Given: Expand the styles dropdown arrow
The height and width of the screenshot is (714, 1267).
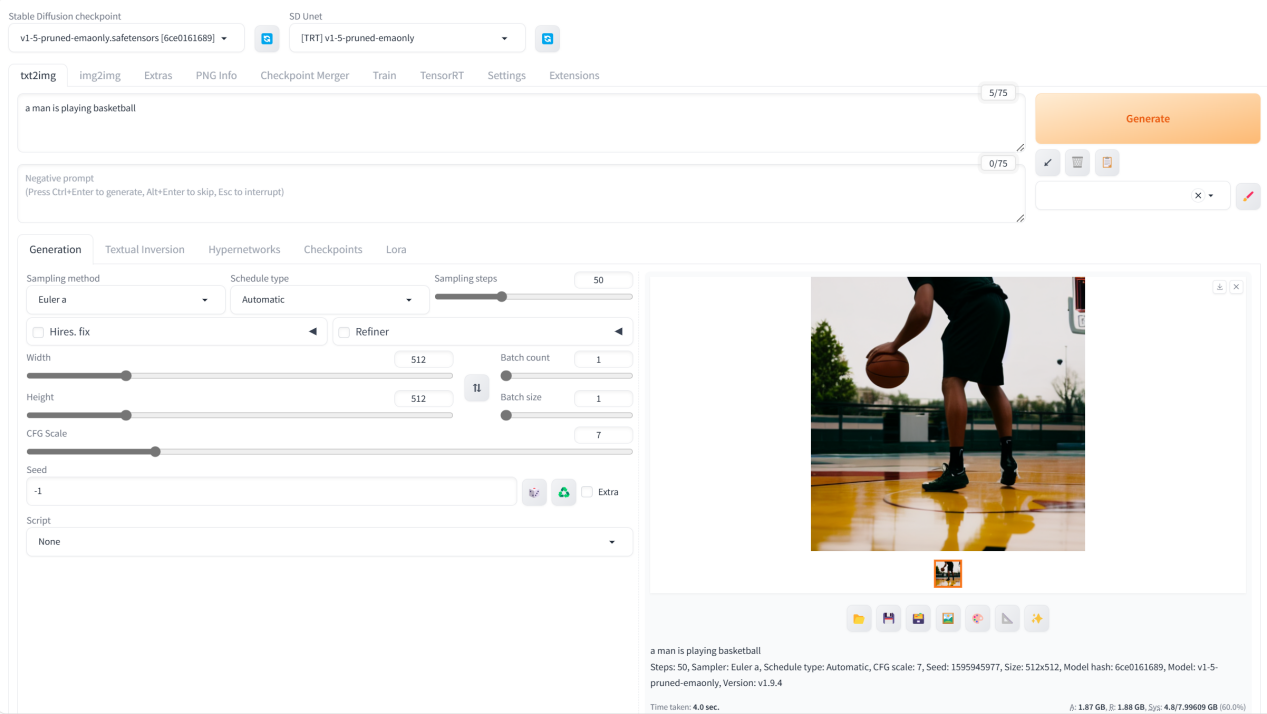Looking at the screenshot, I should point(1211,196).
